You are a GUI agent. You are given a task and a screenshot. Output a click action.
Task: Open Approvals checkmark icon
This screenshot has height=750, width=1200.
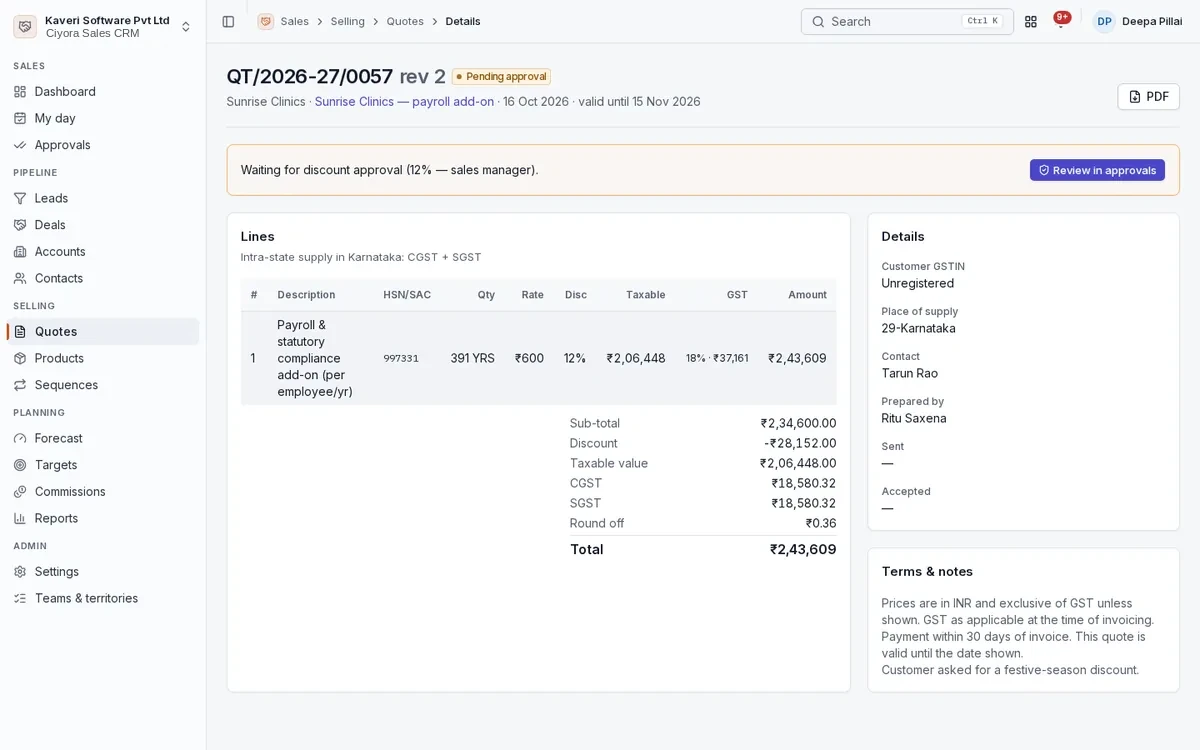pos(20,145)
